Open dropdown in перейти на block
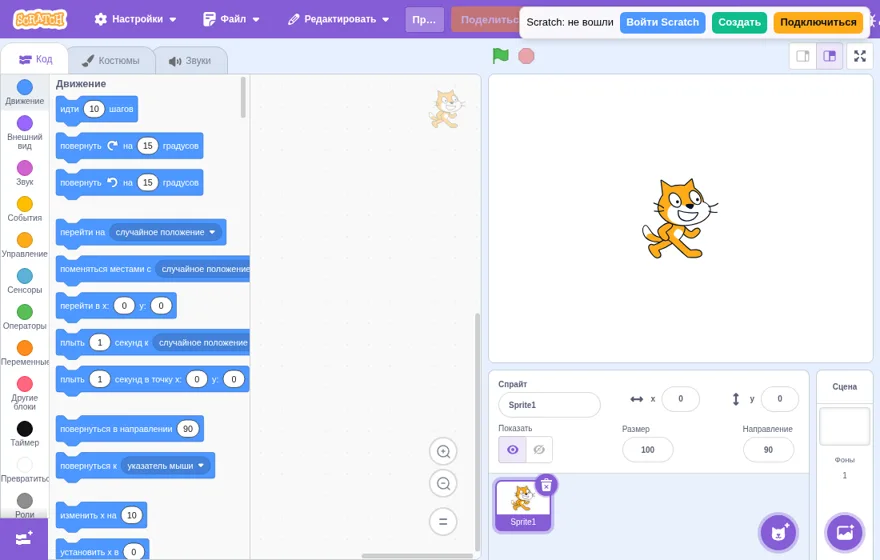 coord(166,232)
